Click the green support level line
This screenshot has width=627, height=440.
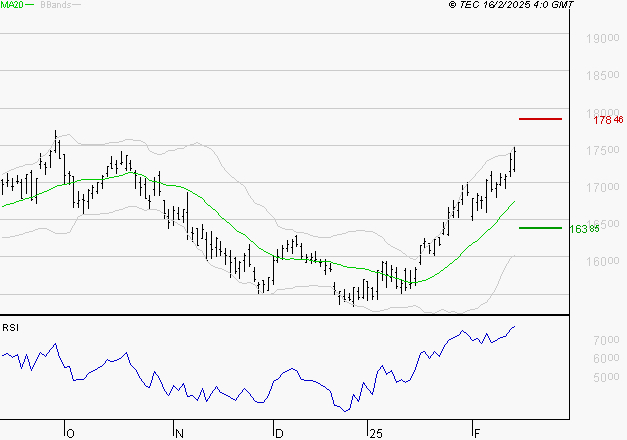[540, 228]
